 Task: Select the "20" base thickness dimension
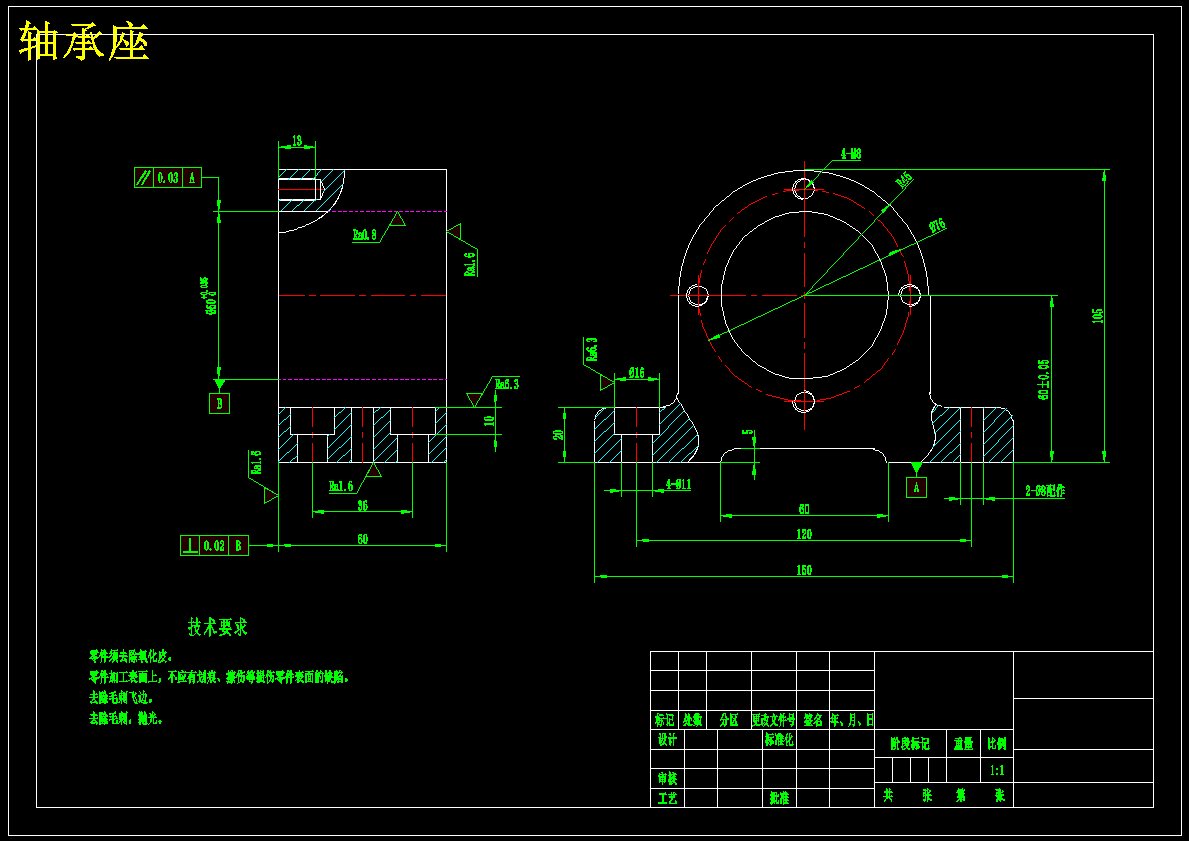click(x=559, y=435)
